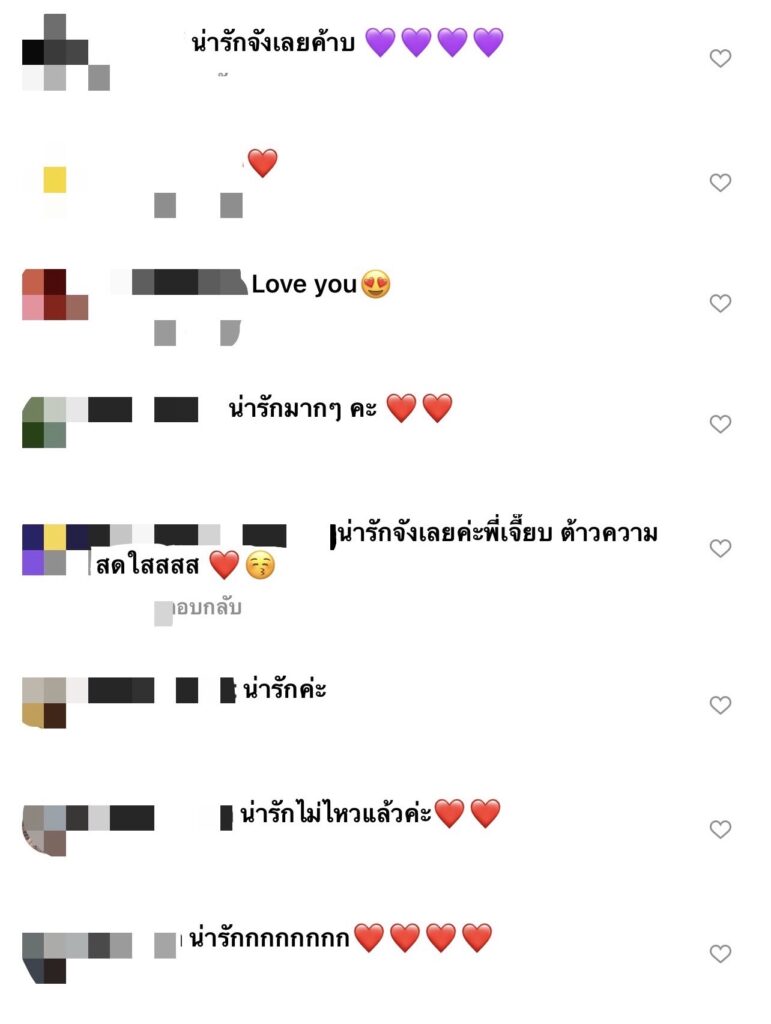The height and width of the screenshot is (1024, 771).
Task: Like the 'น่ารักกกกกกกก' comment
Action: point(720,953)
